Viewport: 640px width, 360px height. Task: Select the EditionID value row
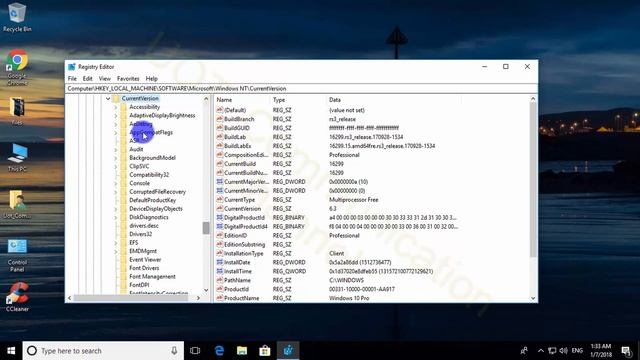[x=336, y=236]
